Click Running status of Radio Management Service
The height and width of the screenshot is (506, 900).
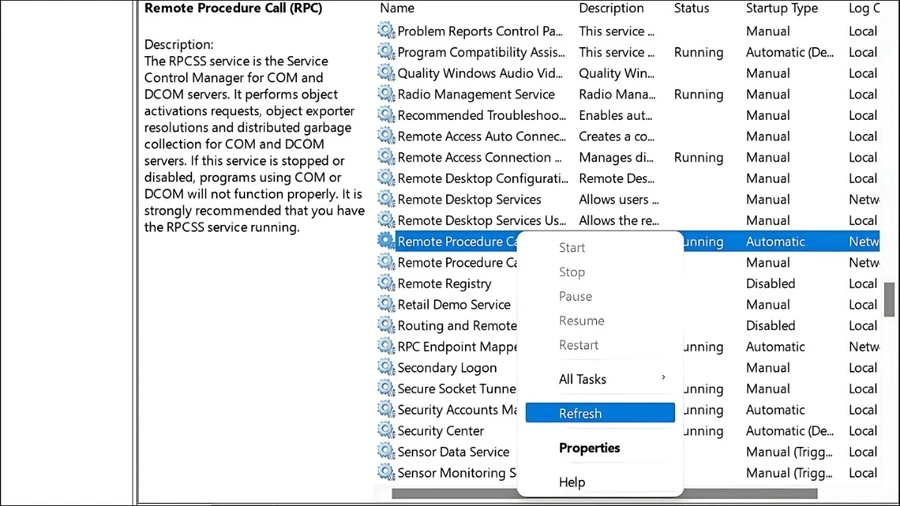[x=699, y=94]
